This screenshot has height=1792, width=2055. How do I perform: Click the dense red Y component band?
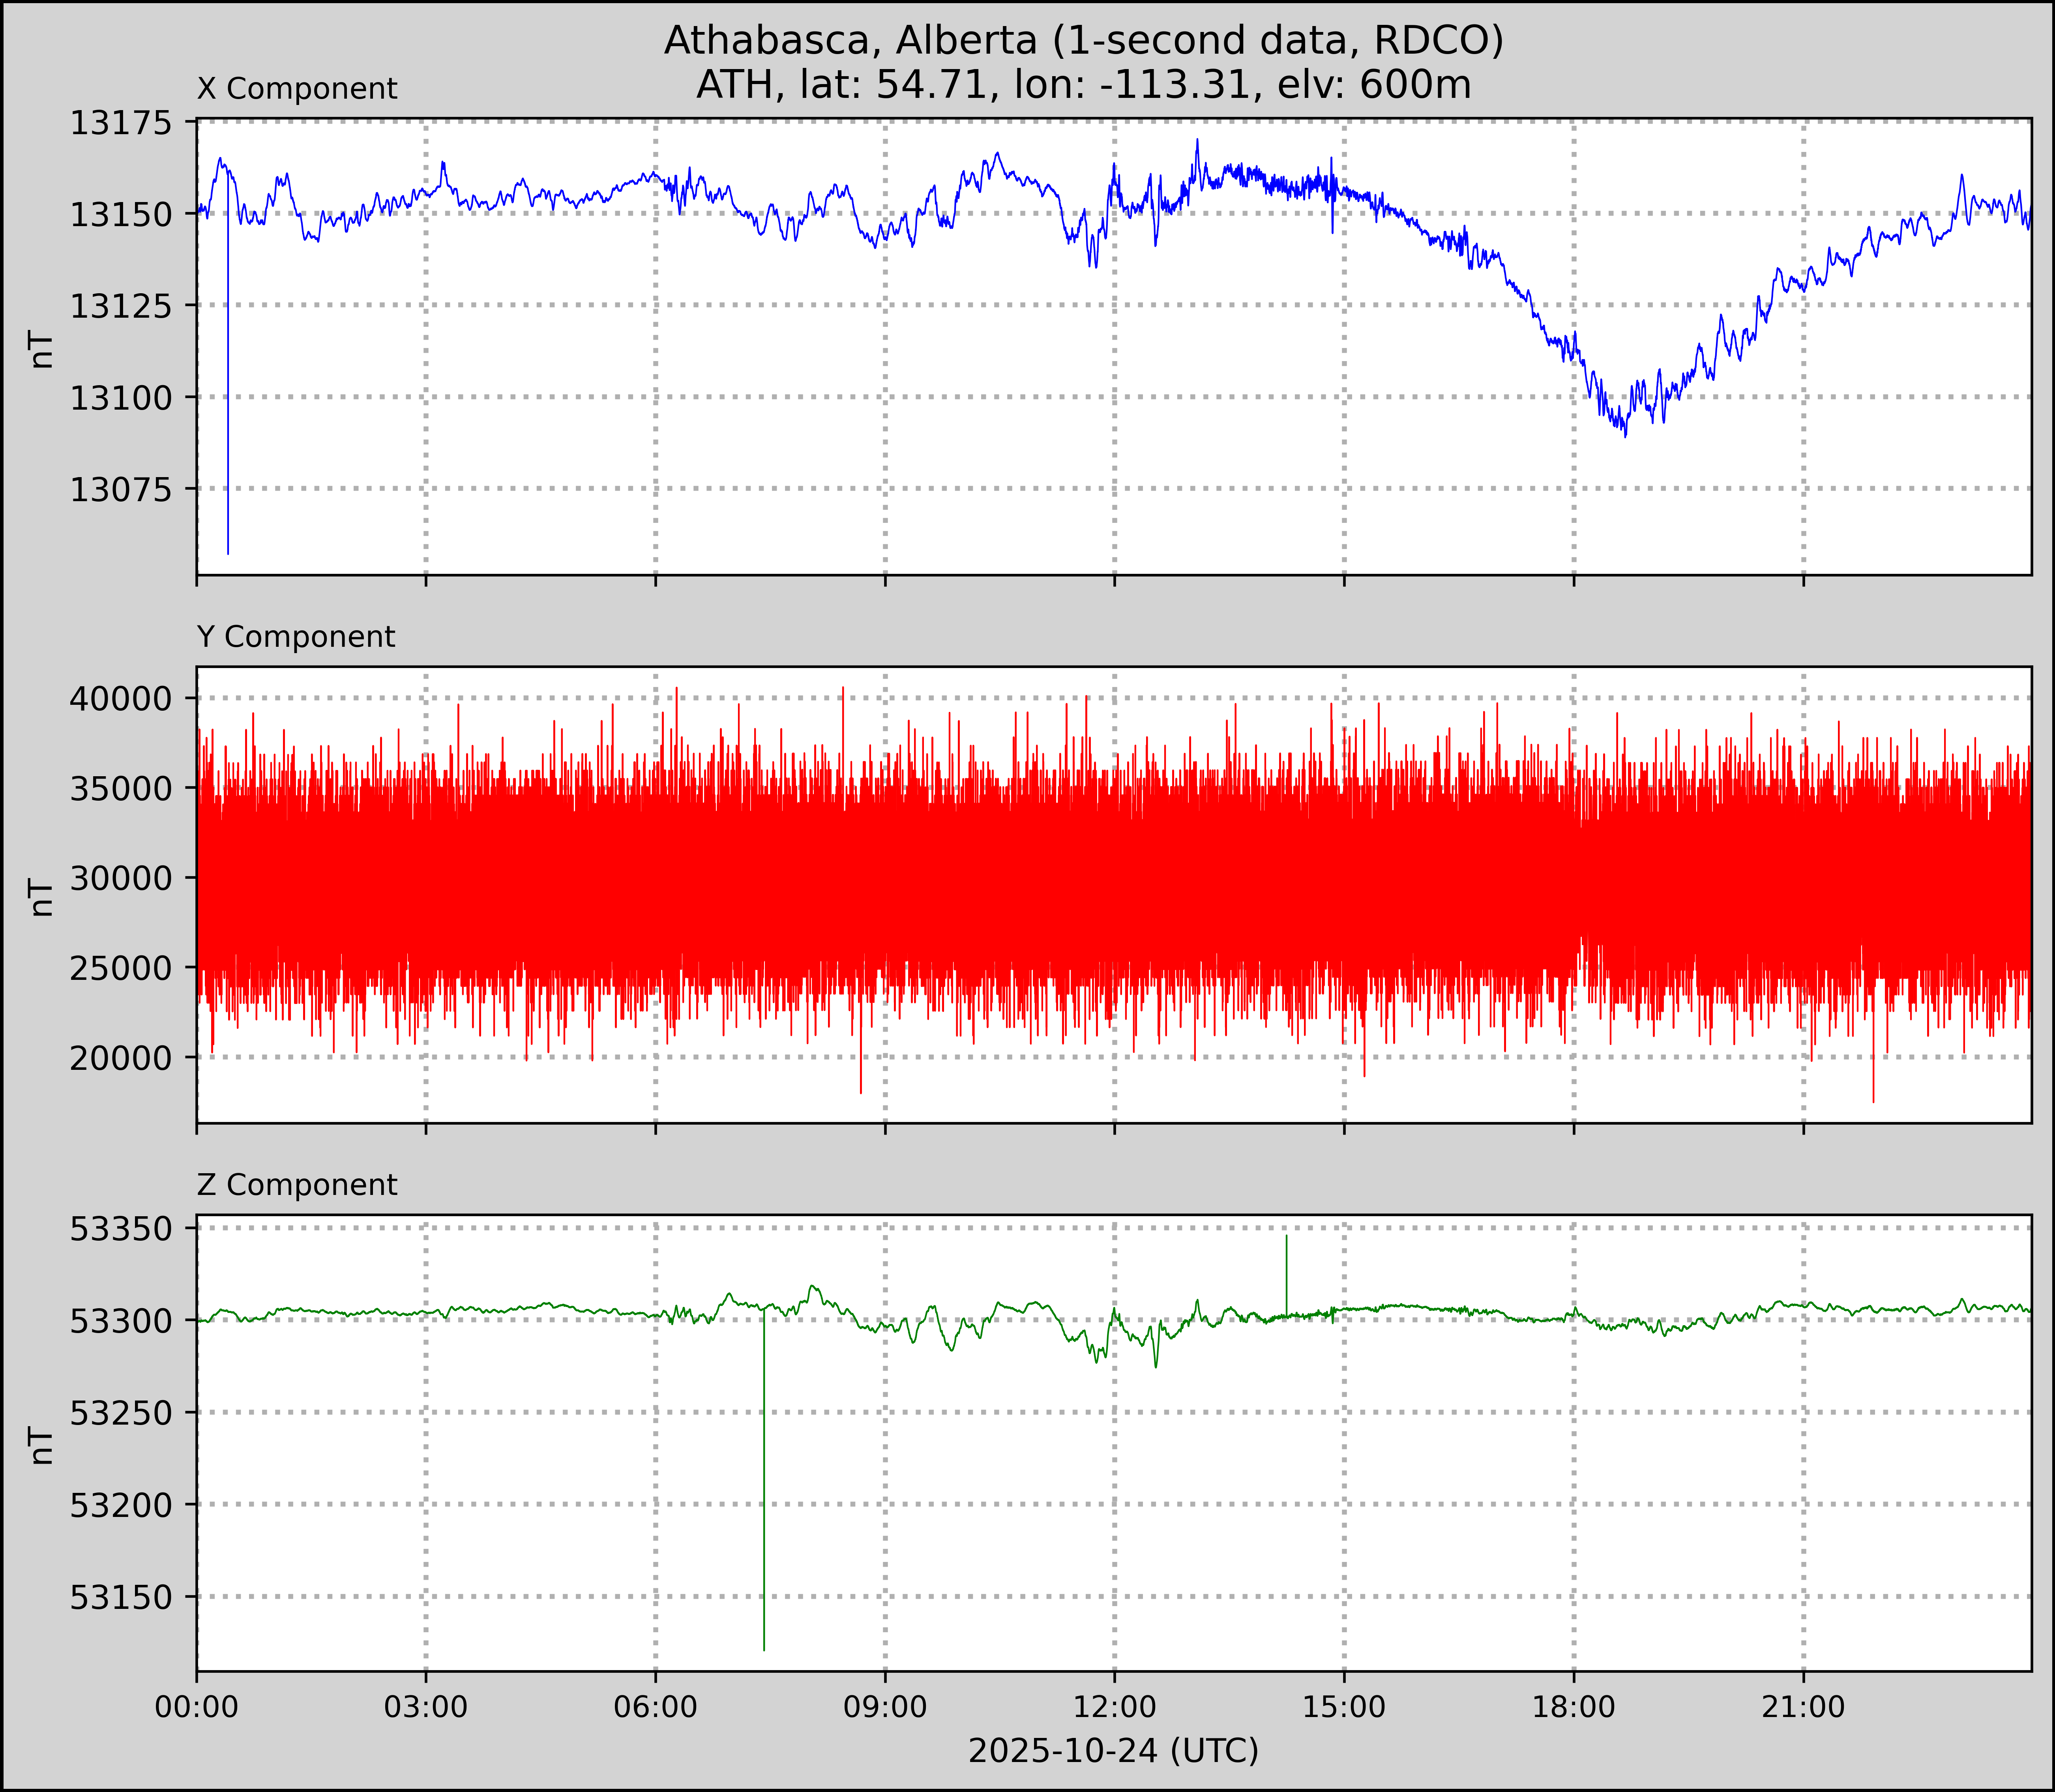click(1000, 880)
